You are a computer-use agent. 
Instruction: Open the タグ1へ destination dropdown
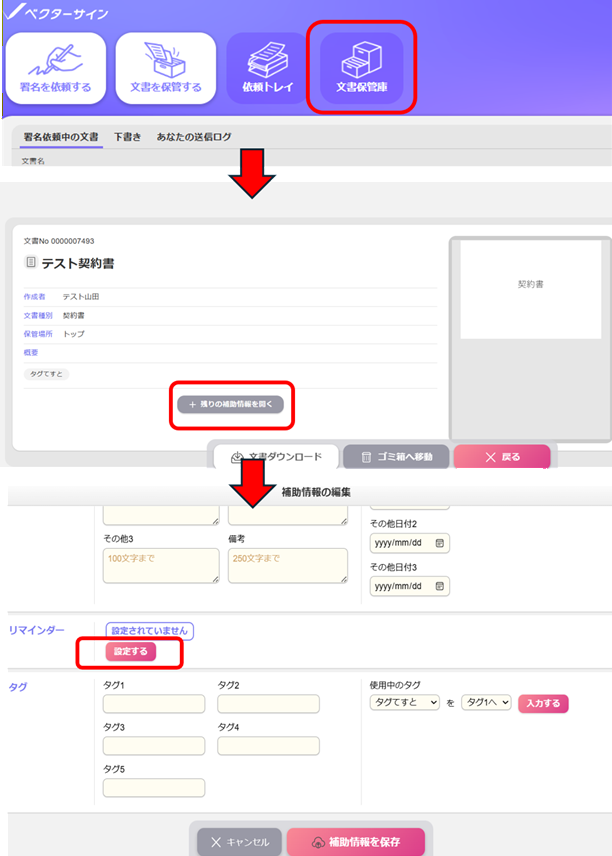pyautogui.click(x=486, y=703)
